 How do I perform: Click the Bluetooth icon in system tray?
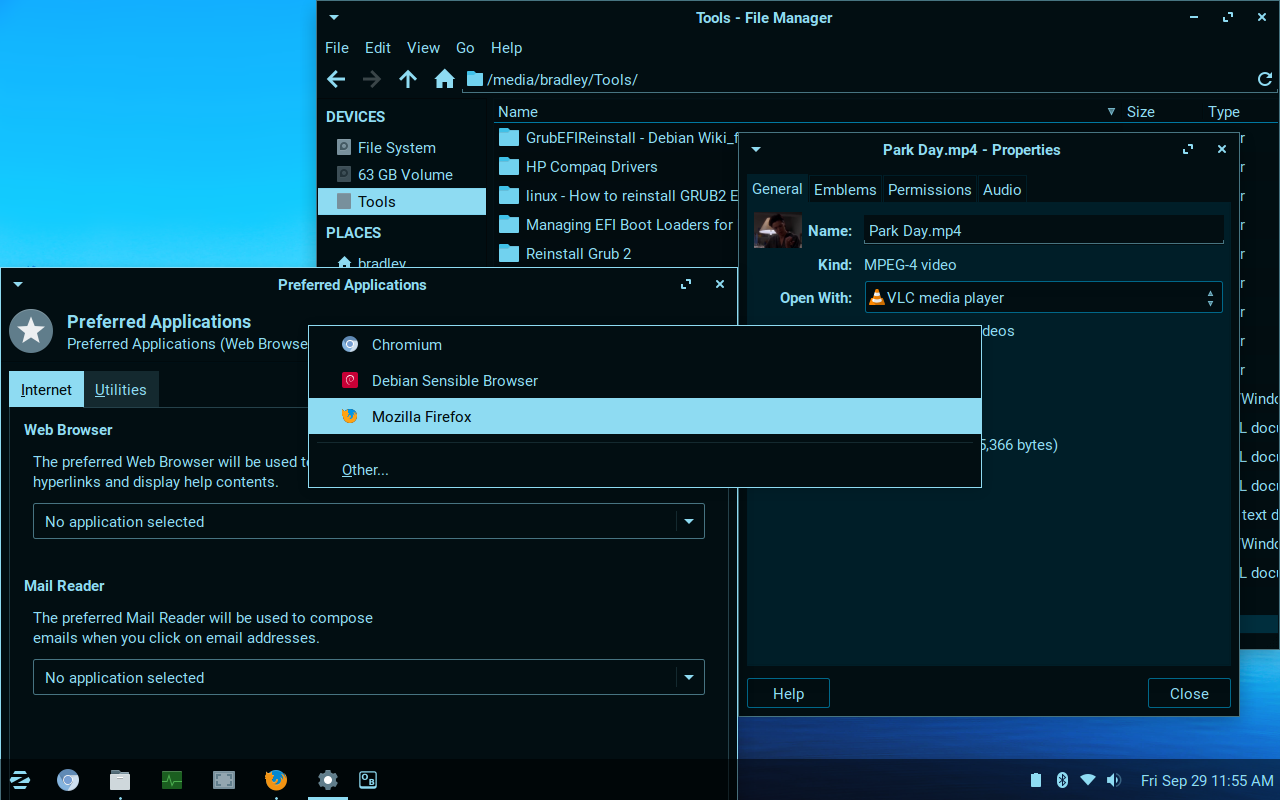pyautogui.click(x=1063, y=780)
